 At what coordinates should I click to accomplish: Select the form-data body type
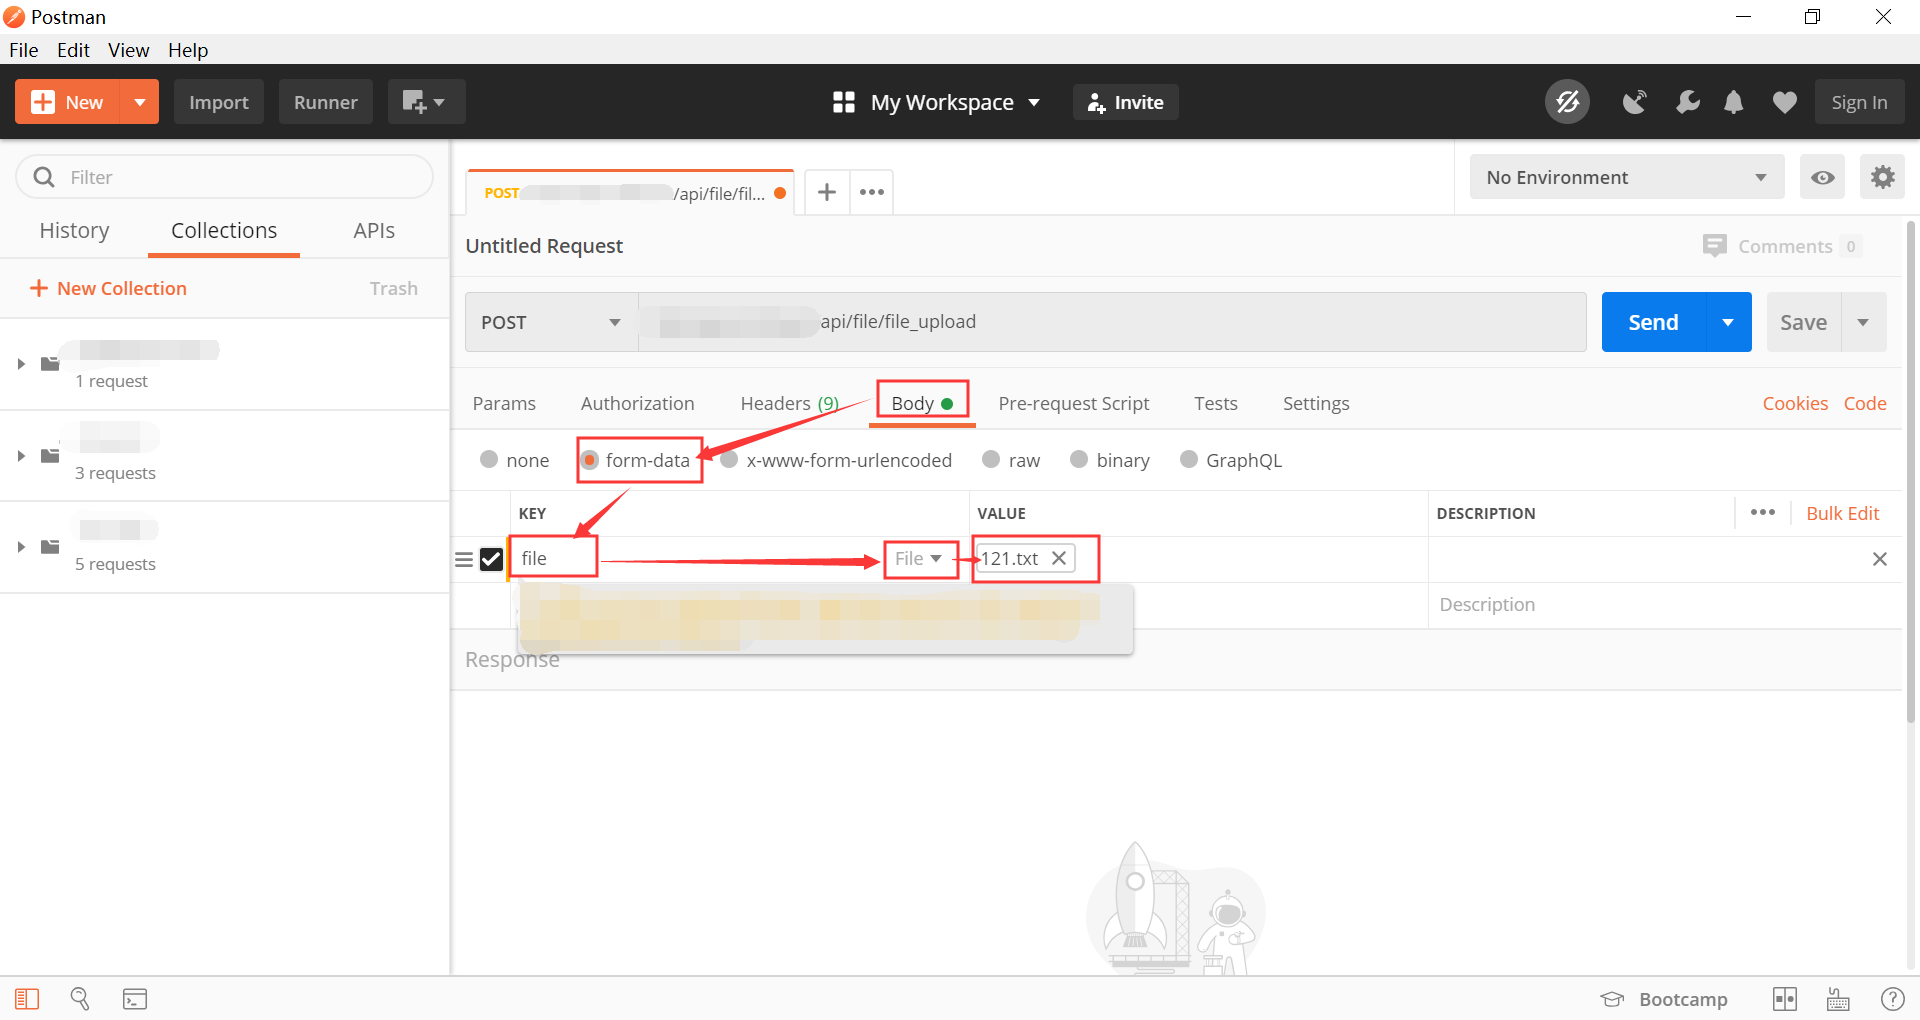click(590, 459)
